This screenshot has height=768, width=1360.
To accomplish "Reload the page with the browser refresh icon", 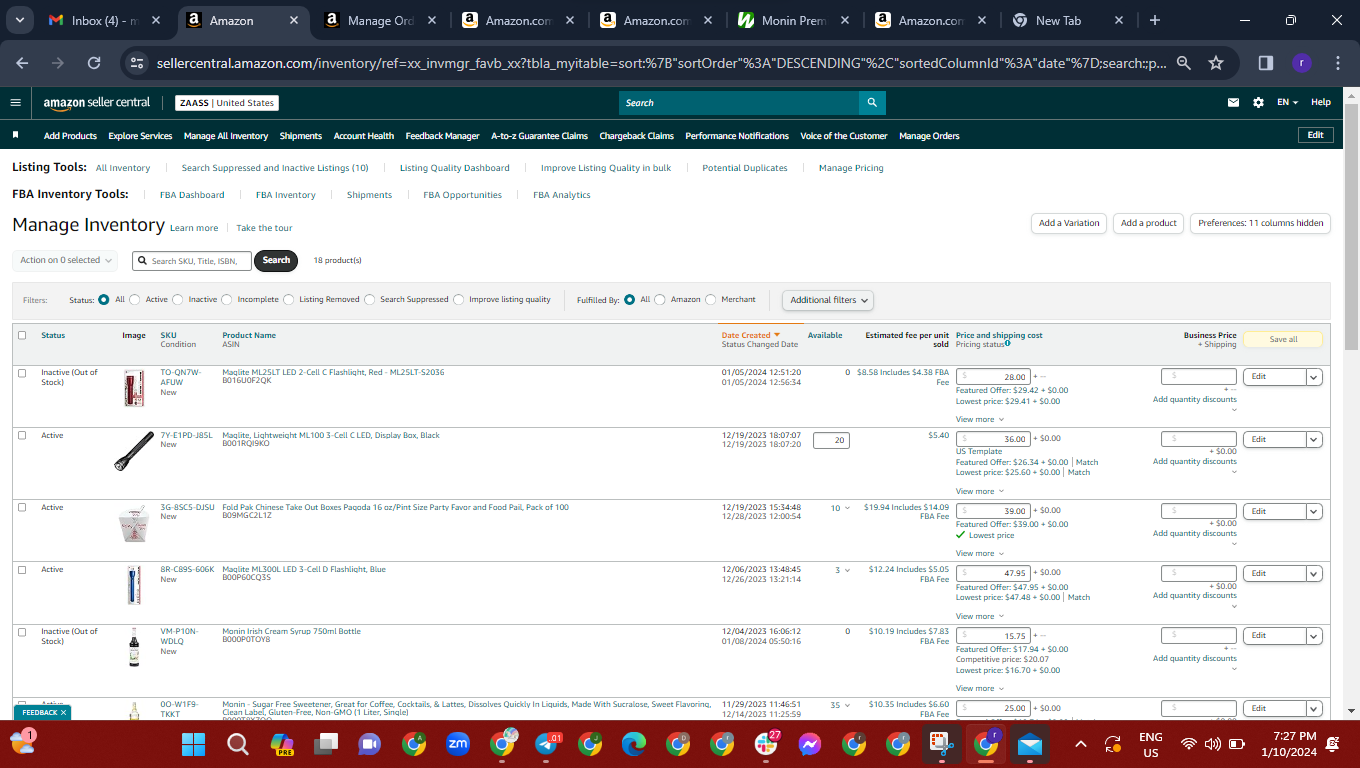I will click(x=94, y=63).
